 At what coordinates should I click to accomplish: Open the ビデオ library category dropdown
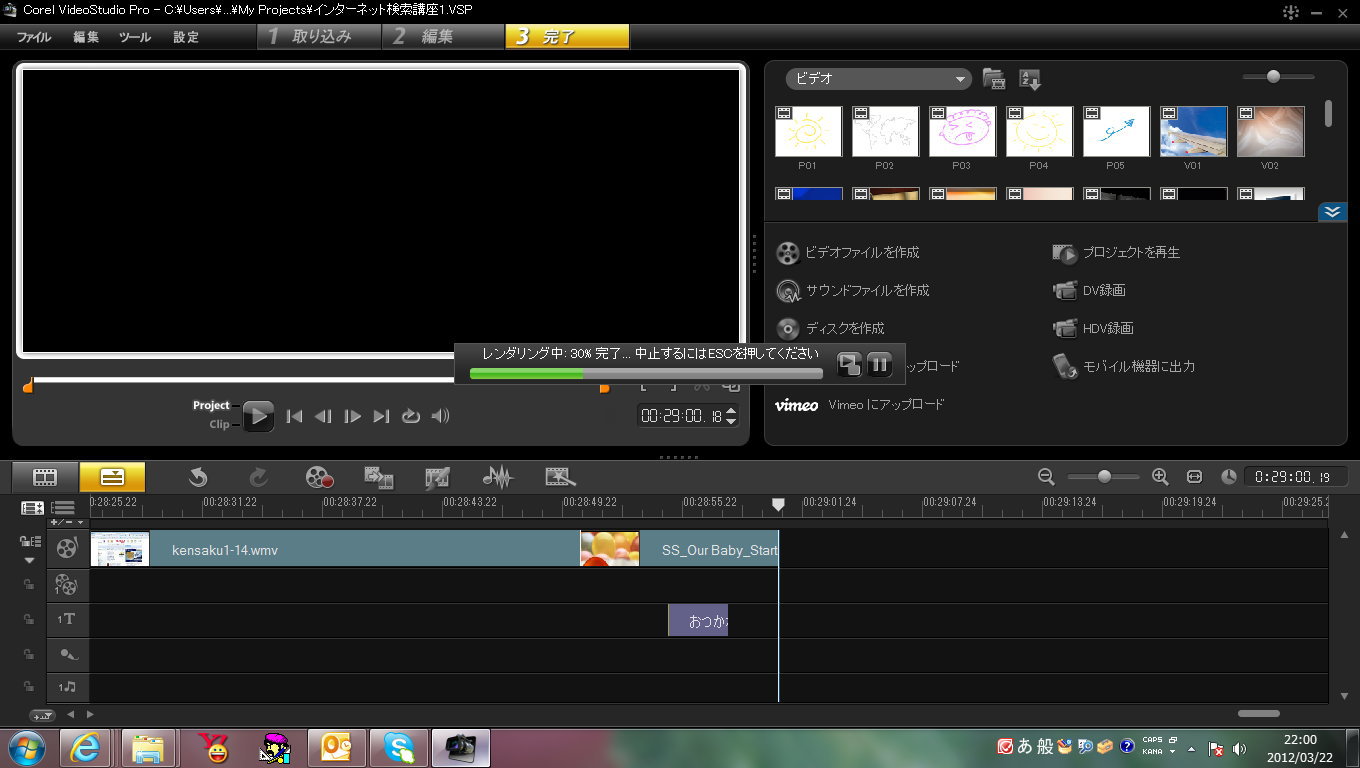(878, 79)
